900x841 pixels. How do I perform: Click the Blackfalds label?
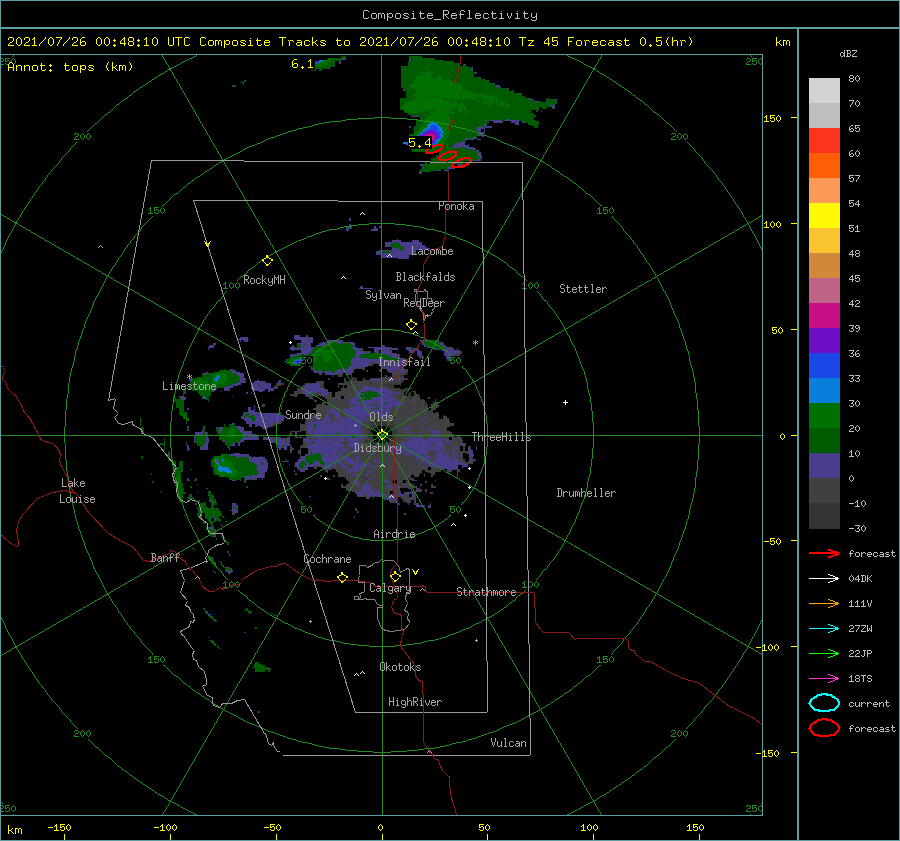pyautogui.click(x=425, y=277)
